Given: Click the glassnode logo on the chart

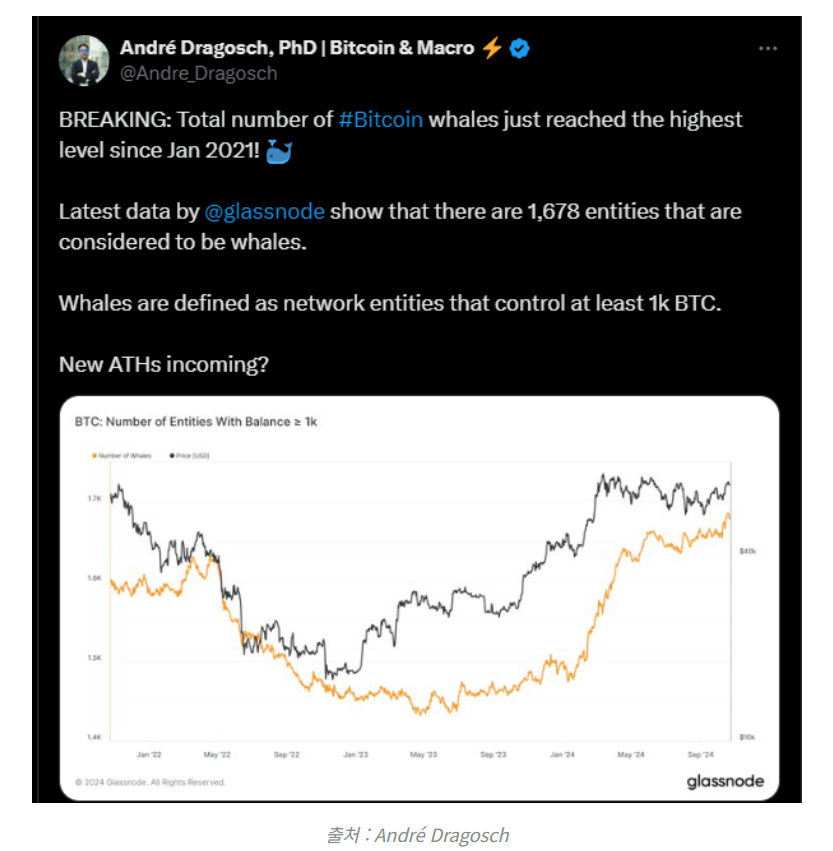Looking at the screenshot, I should tap(725, 781).
